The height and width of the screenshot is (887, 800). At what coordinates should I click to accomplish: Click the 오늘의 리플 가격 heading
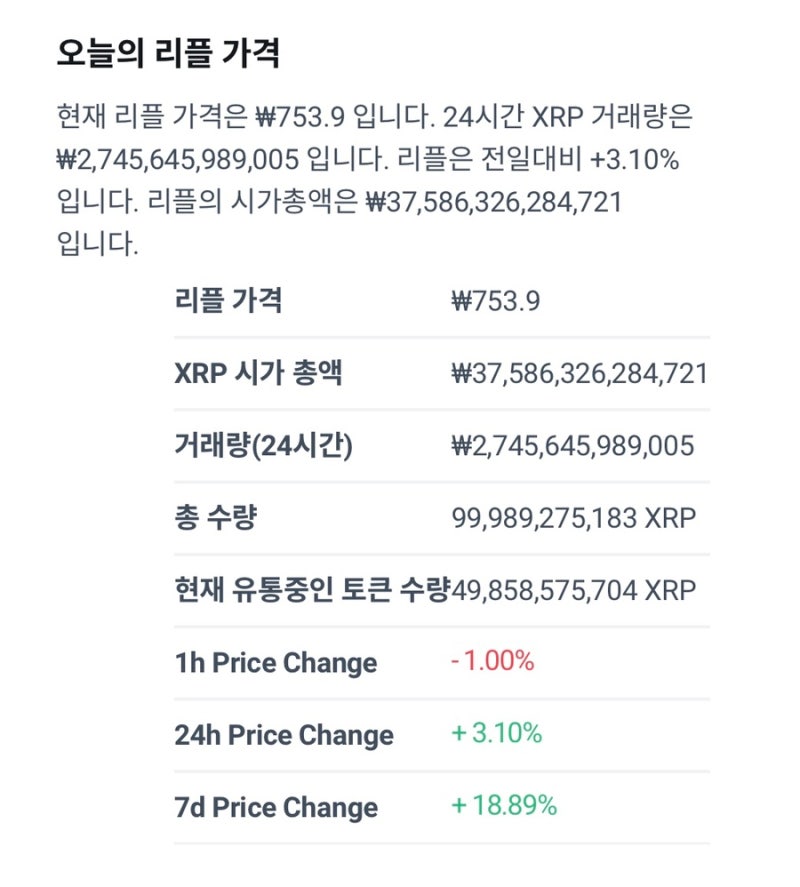point(168,54)
